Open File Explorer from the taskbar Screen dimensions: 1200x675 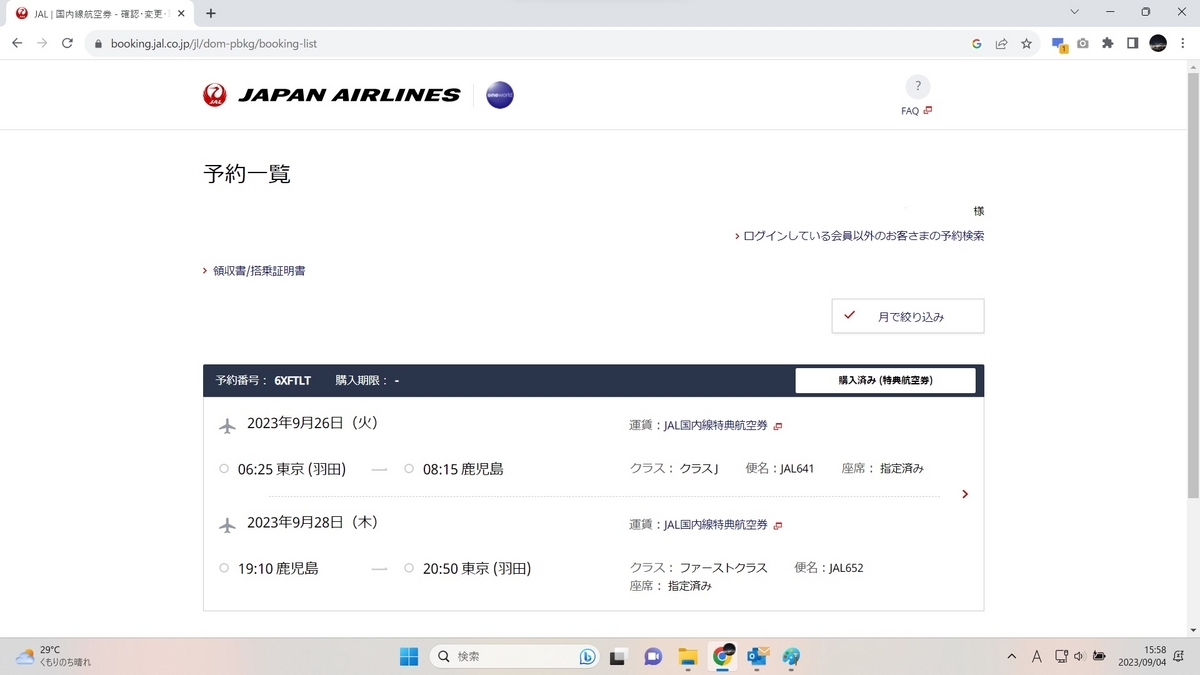(688, 657)
